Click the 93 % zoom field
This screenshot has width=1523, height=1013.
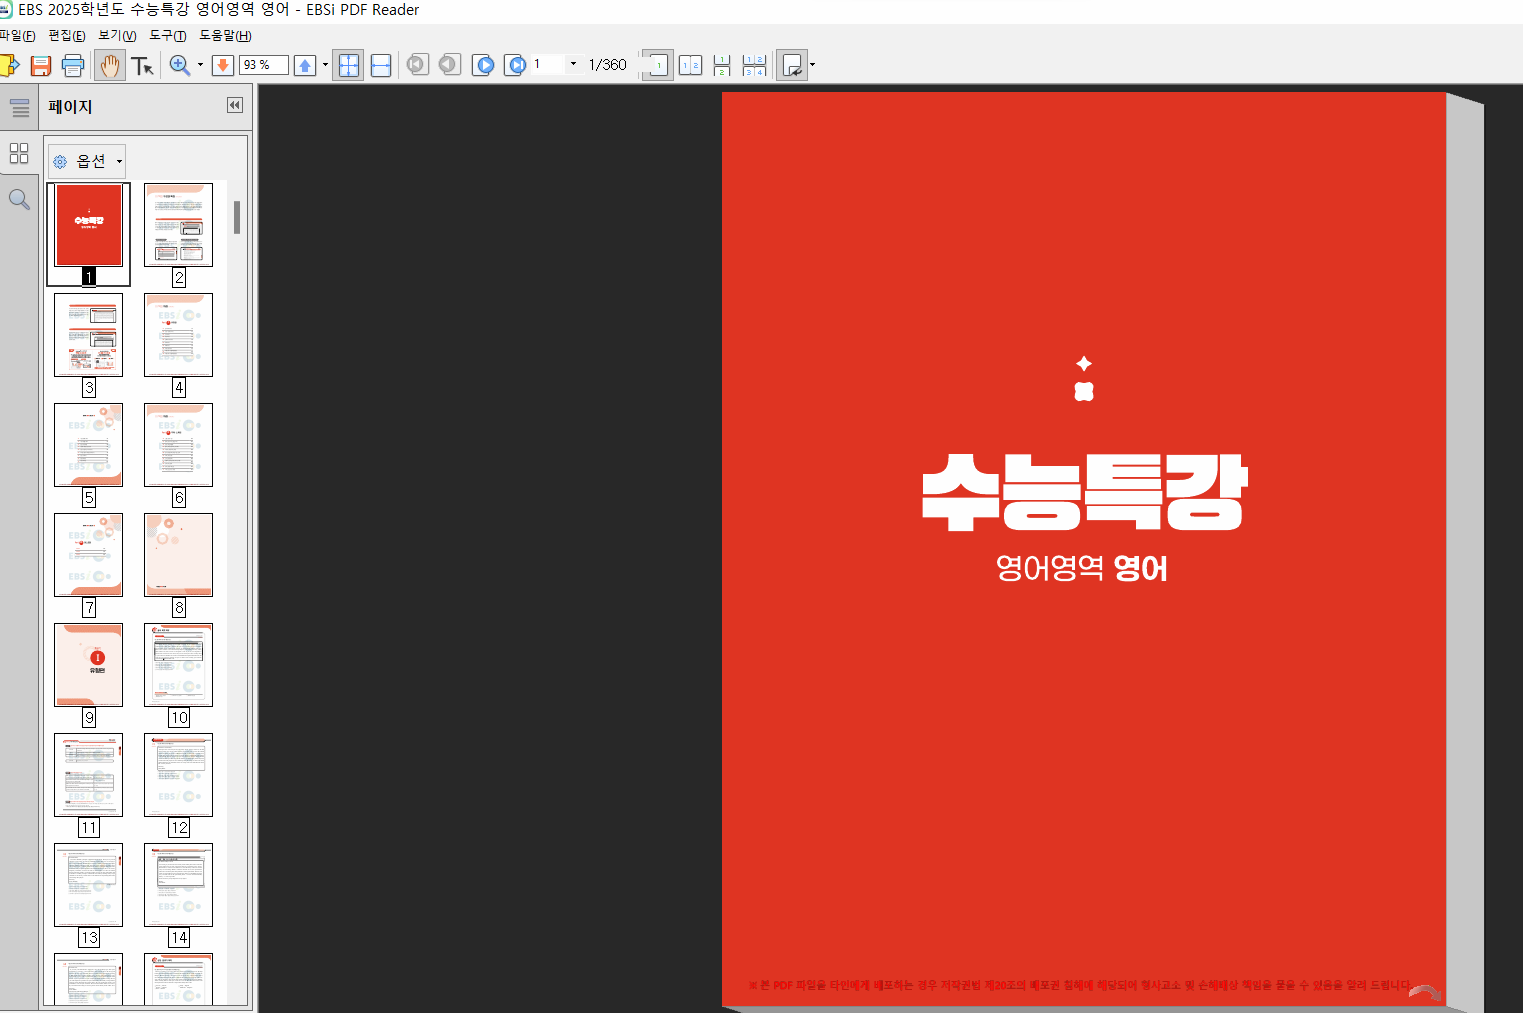point(263,65)
